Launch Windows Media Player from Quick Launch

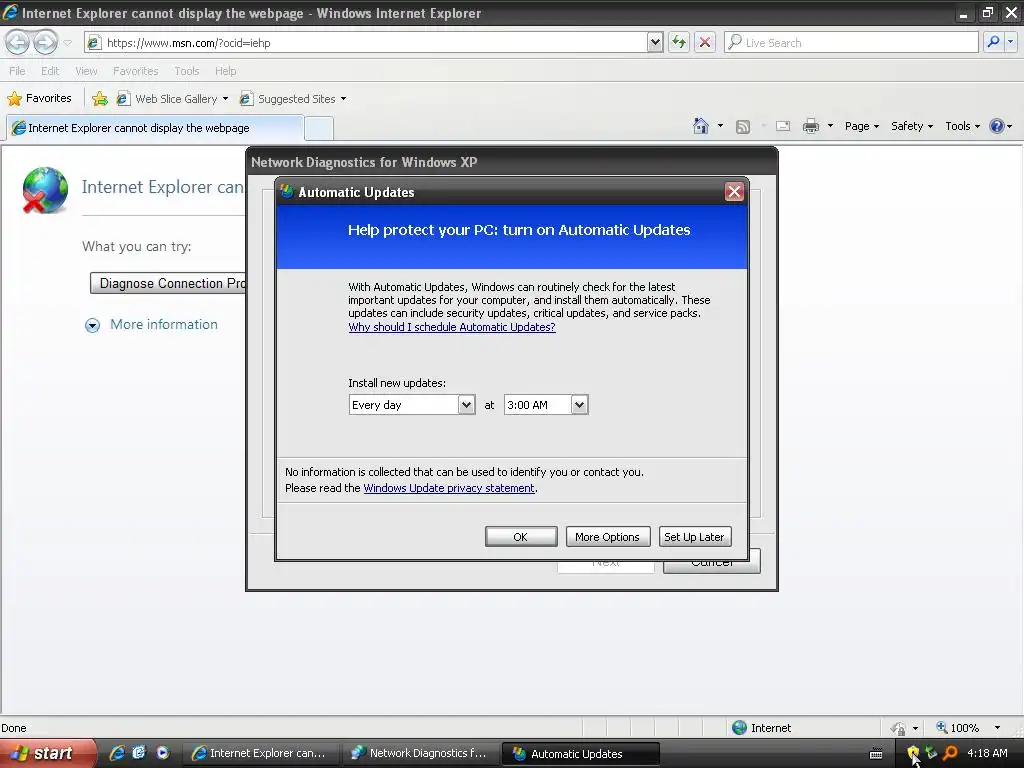[163, 753]
